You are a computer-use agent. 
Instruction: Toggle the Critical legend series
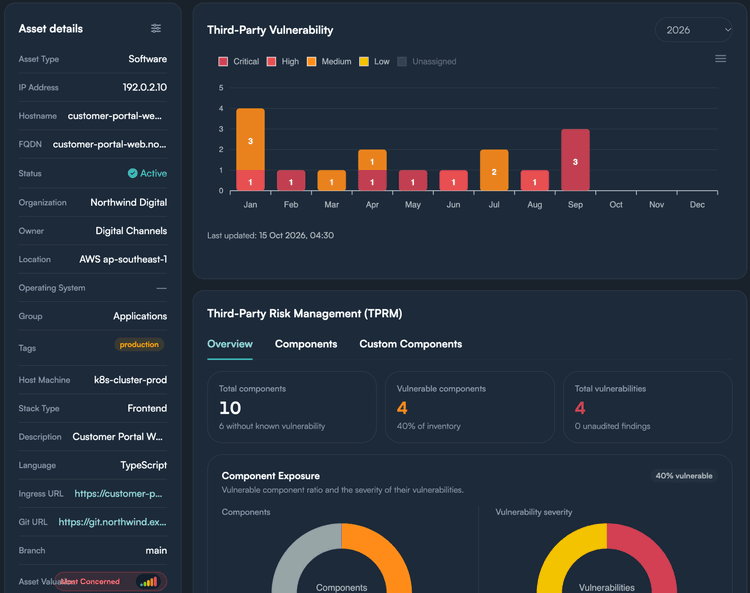point(239,62)
